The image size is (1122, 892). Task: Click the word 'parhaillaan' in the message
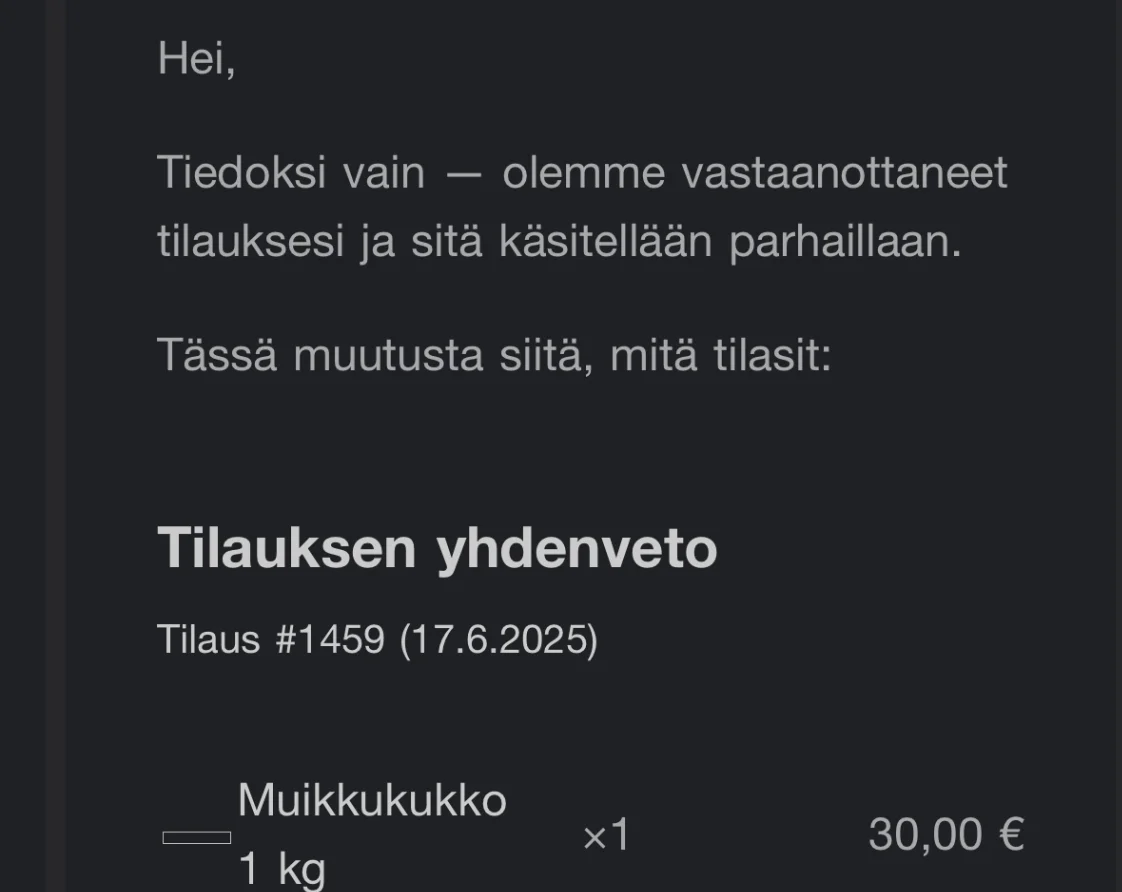(x=845, y=243)
